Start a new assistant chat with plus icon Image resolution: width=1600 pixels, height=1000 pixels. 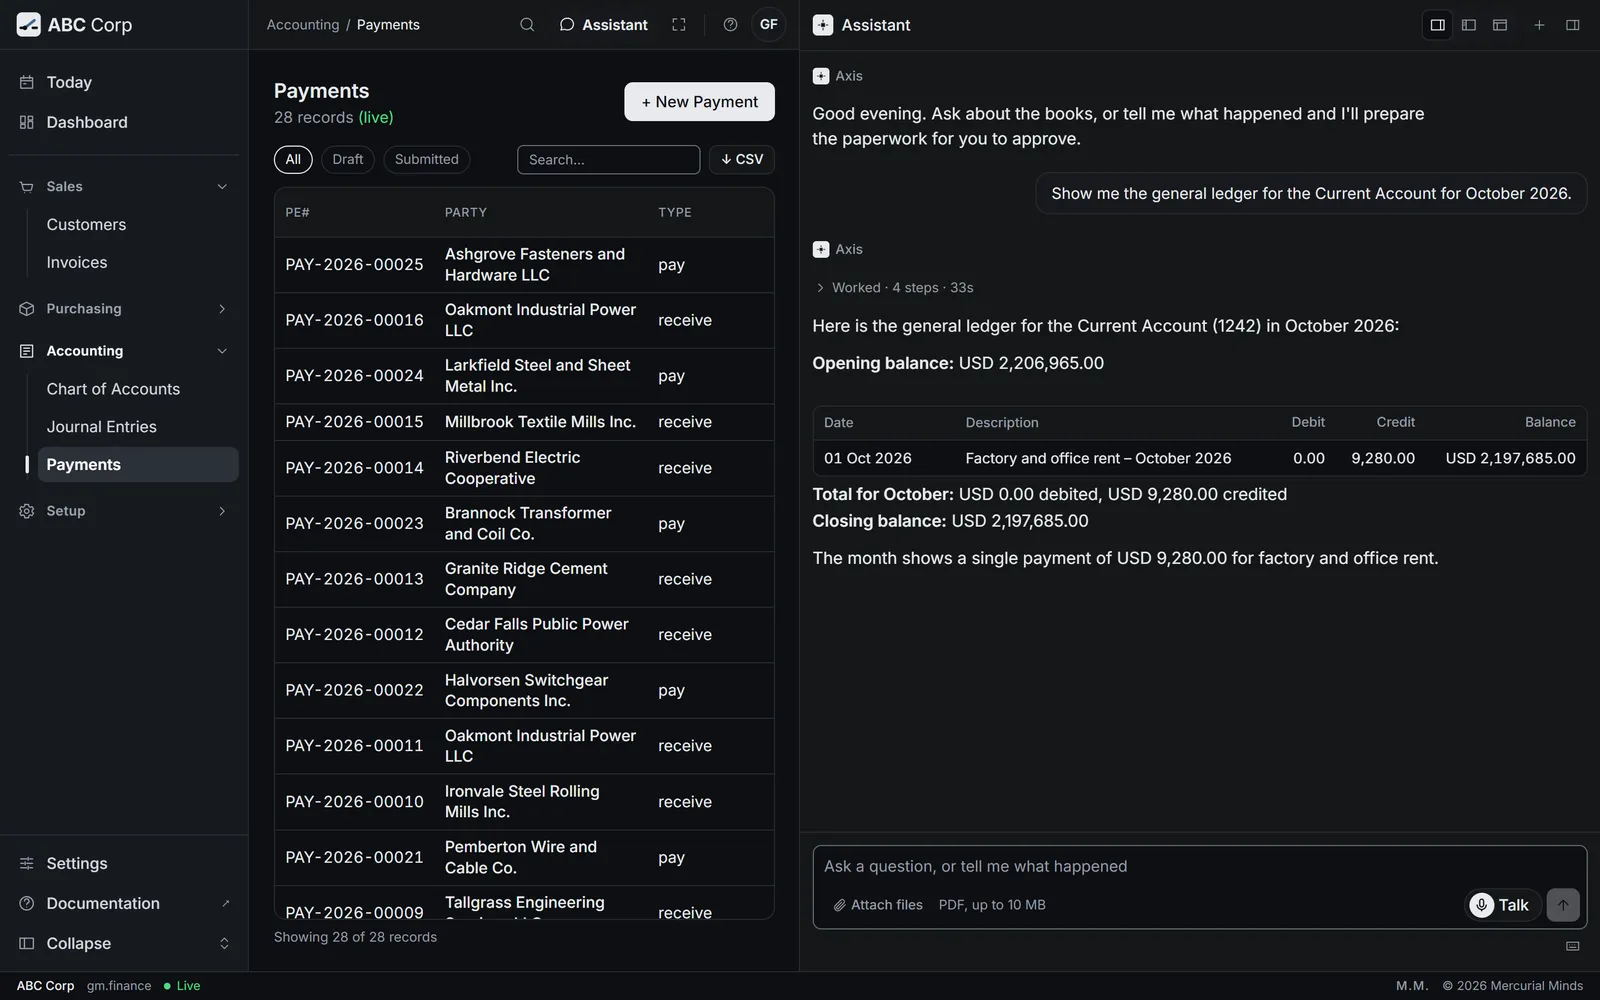coord(1539,25)
